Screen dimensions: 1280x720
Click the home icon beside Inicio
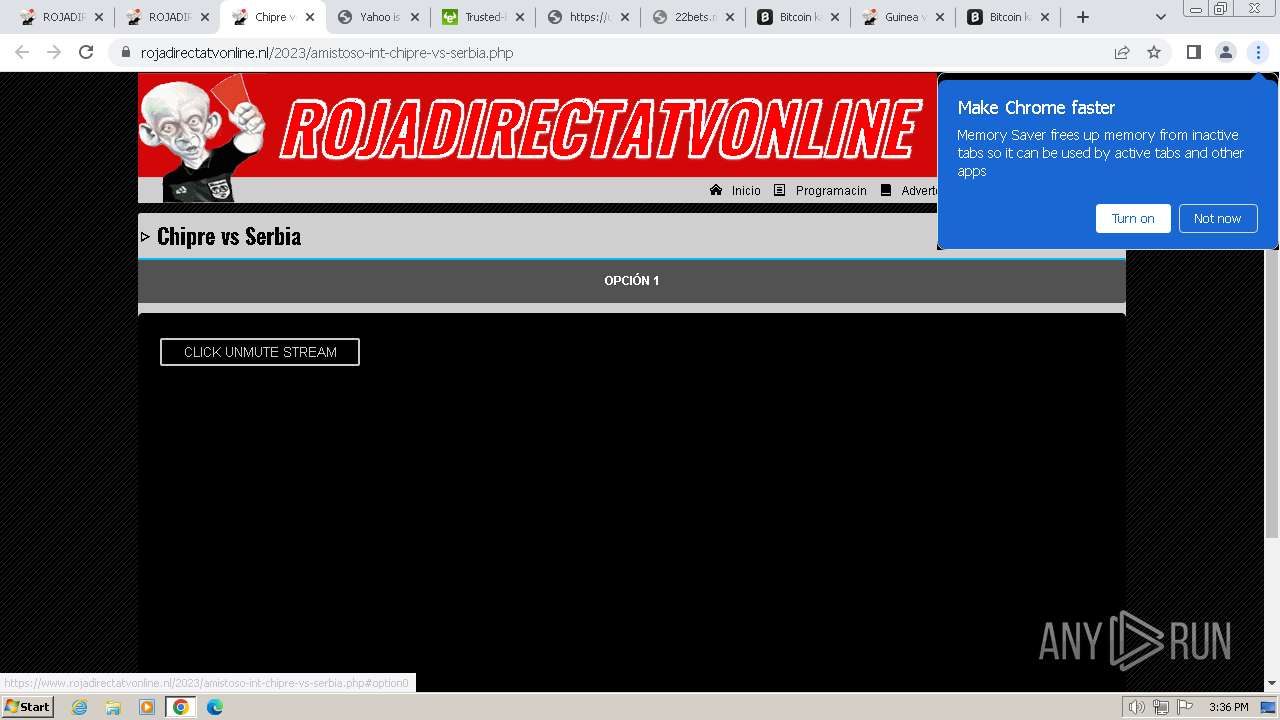[716, 190]
